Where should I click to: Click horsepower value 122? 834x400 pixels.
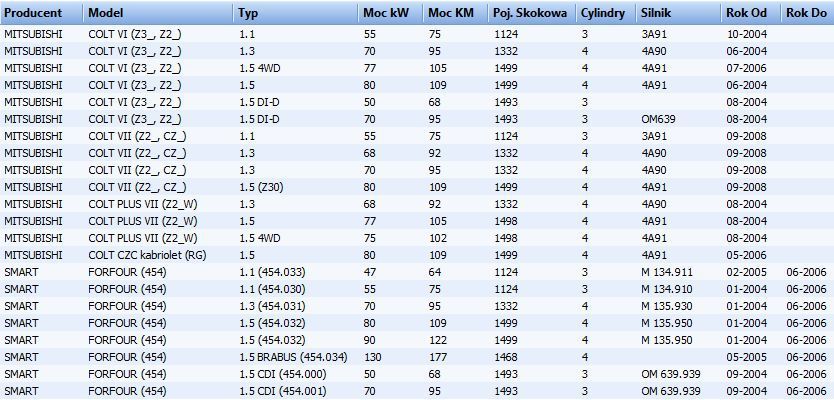438,340
